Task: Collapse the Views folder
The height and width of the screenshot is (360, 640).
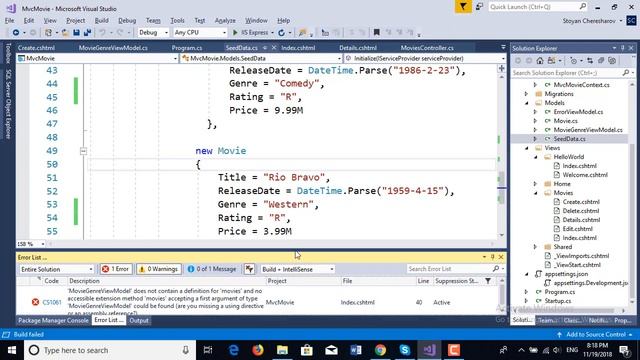Action: (x=527, y=148)
